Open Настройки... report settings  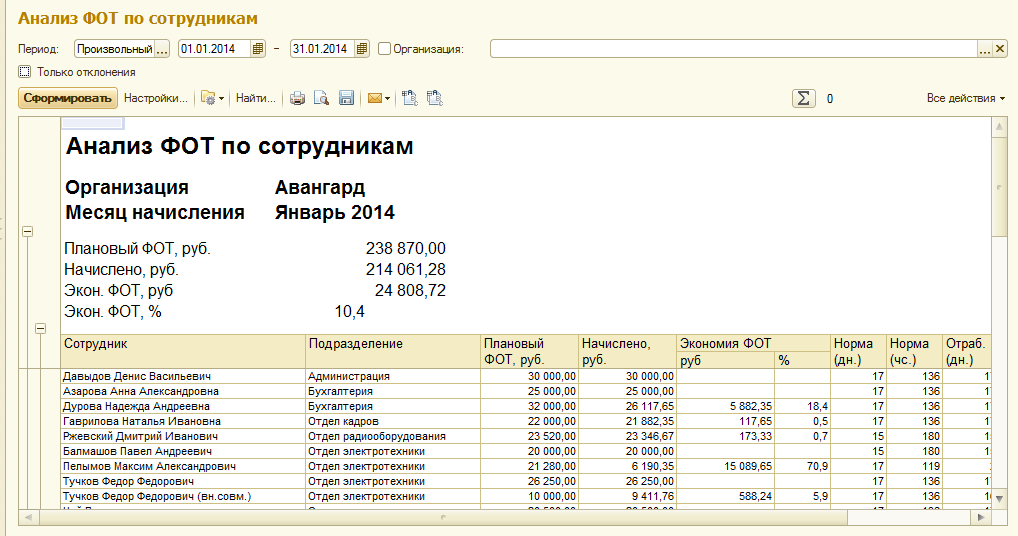[155, 98]
